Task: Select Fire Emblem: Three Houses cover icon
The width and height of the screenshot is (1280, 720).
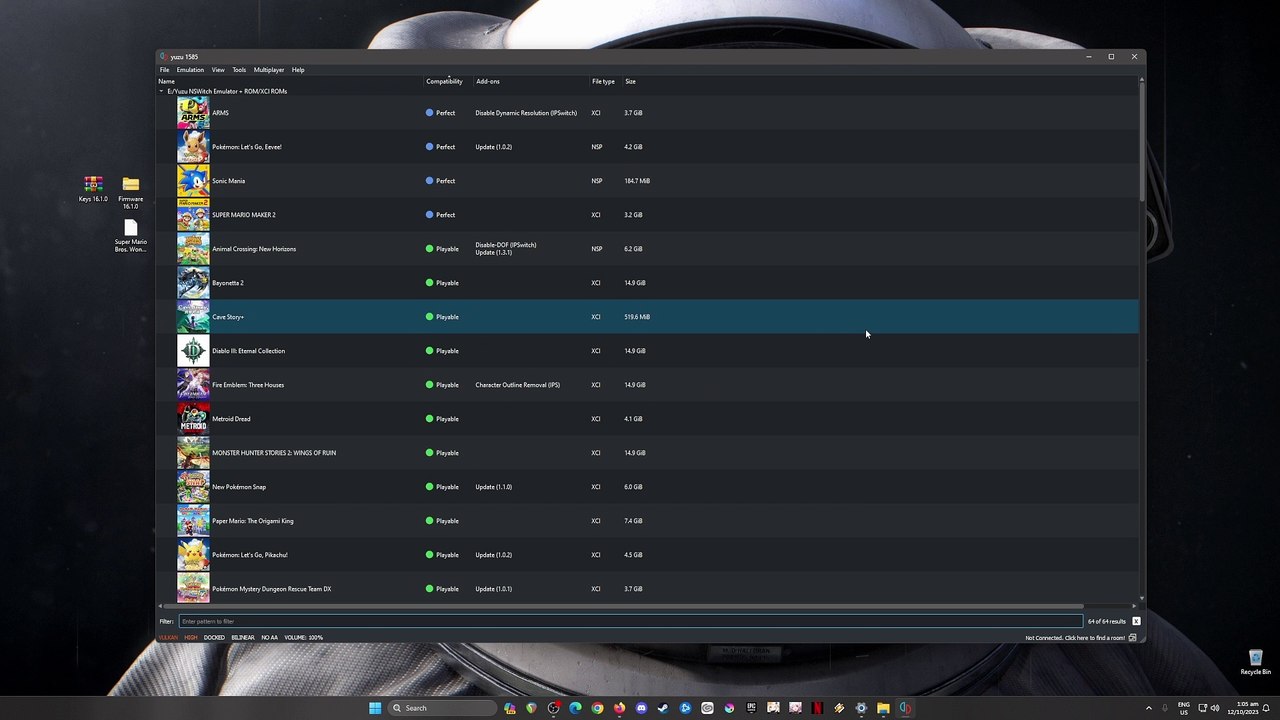Action: (193, 385)
